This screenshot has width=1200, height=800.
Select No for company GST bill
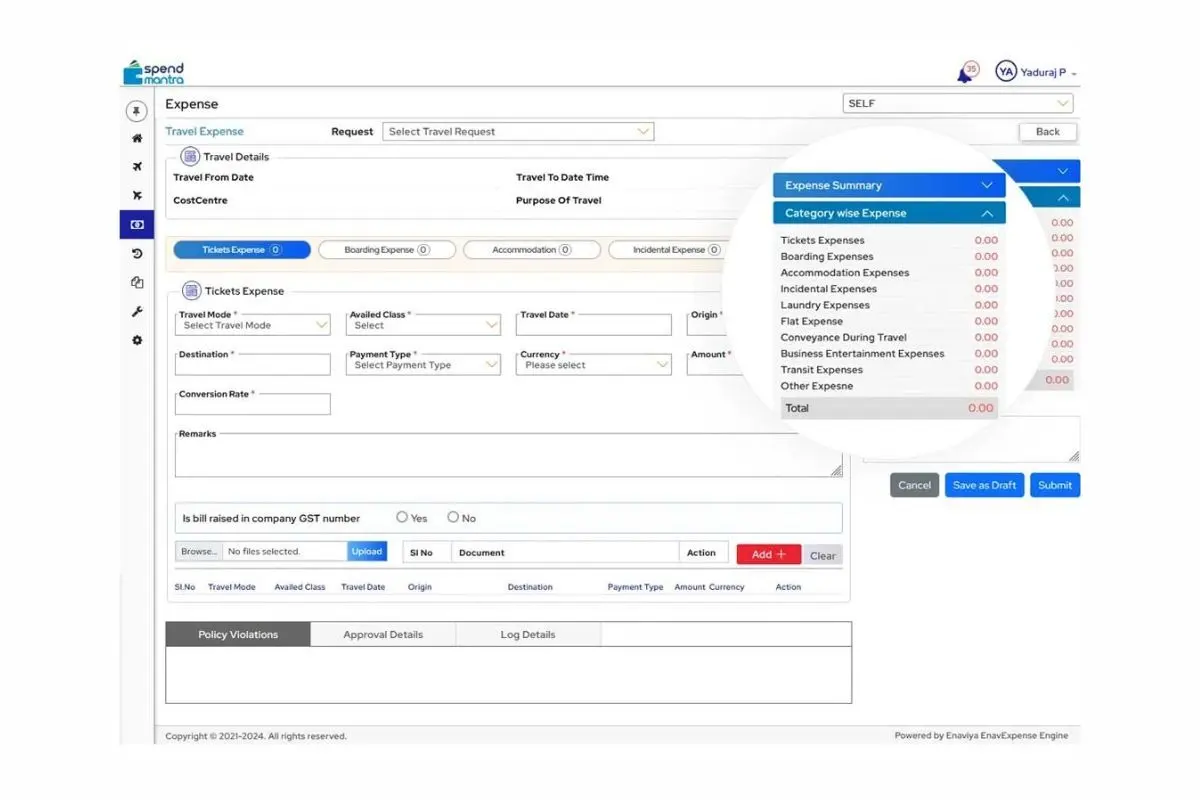(x=453, y=517)
